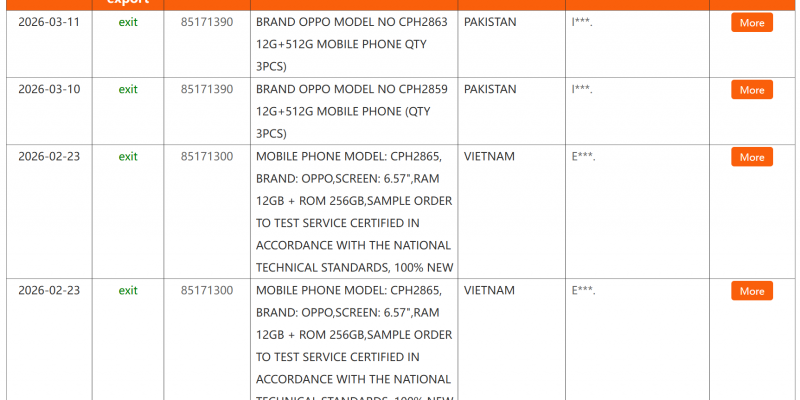Click More on the lower CPH2865 Vietnam row

pos(752,291)
